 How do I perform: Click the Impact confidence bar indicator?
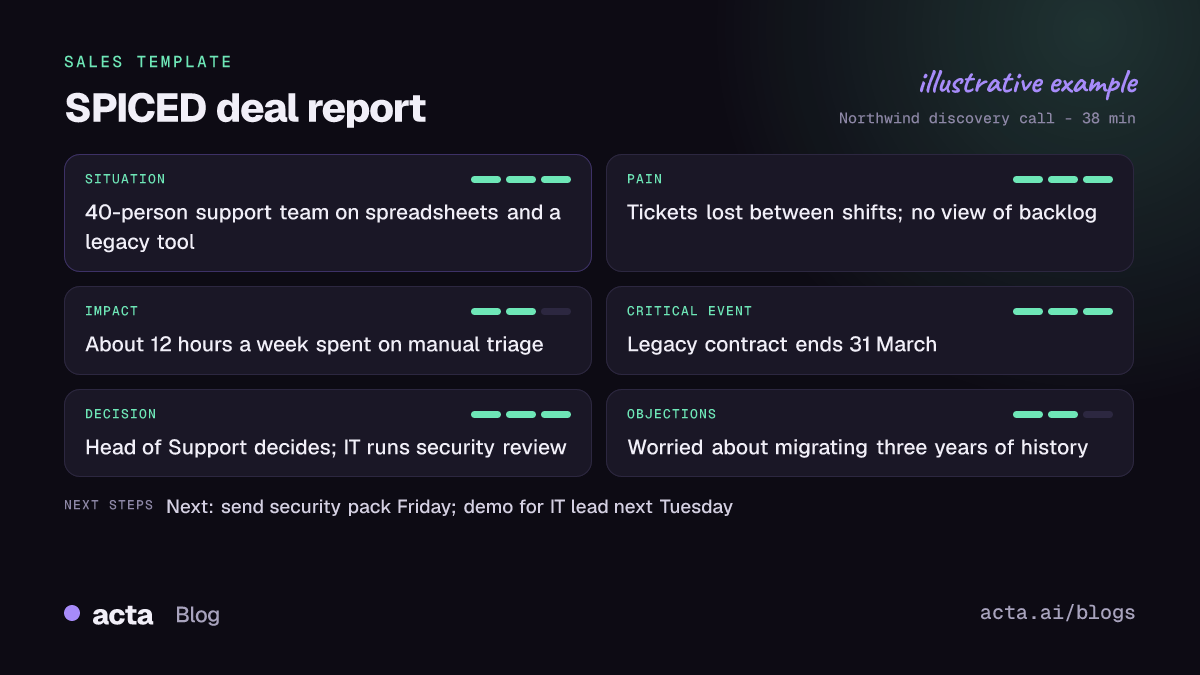coord(521,312)
